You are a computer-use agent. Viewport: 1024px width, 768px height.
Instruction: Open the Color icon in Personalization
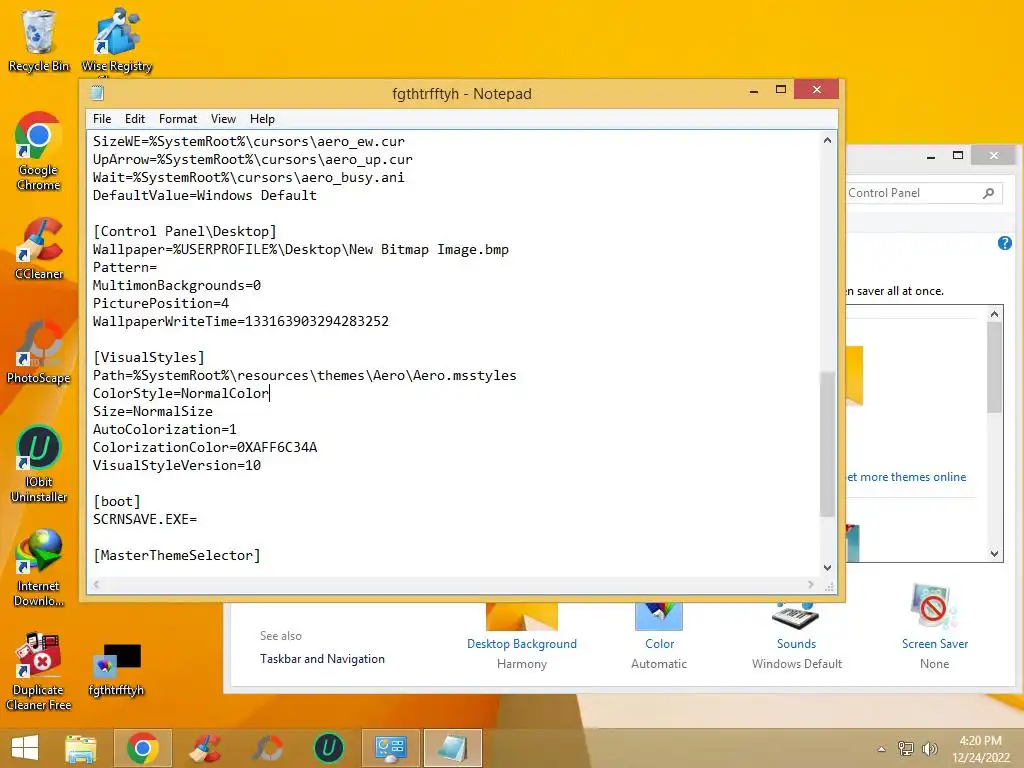click(659, 615)
